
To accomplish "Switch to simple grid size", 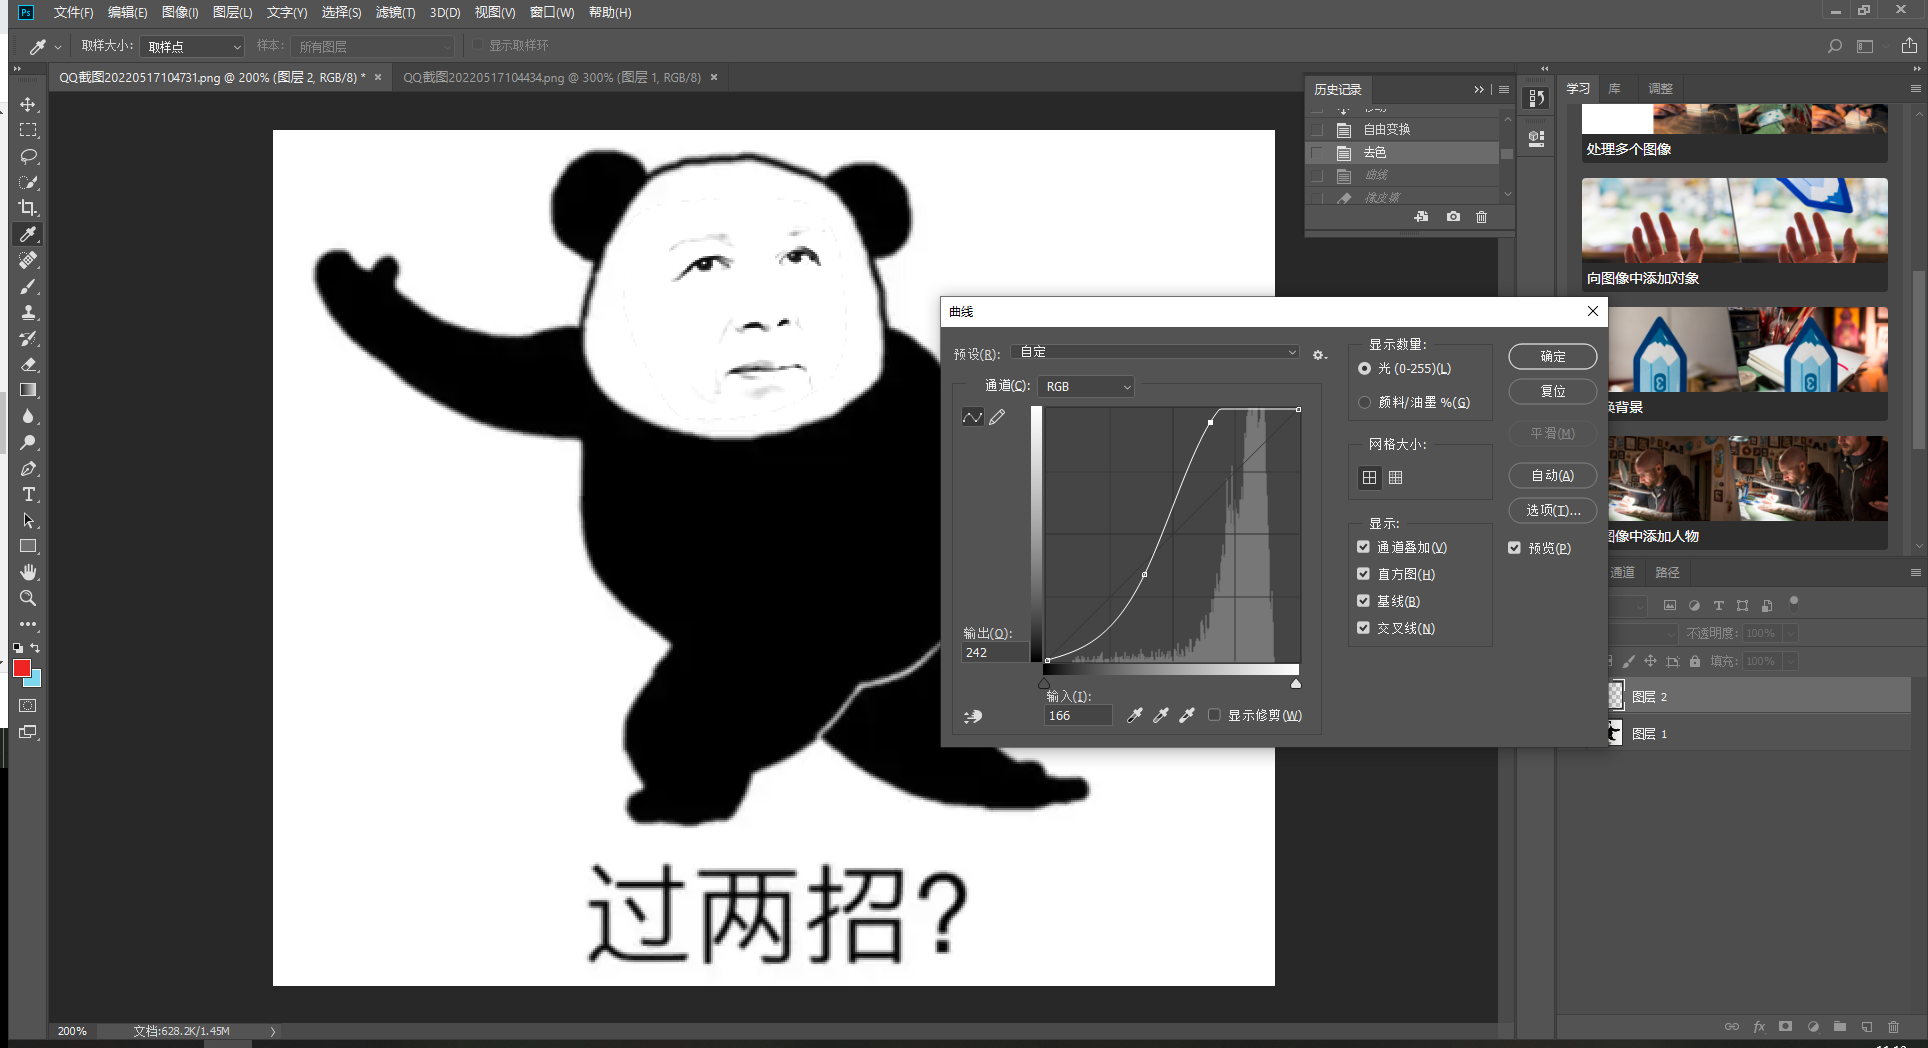I will pyautogui.click(x=1369, y=478).
